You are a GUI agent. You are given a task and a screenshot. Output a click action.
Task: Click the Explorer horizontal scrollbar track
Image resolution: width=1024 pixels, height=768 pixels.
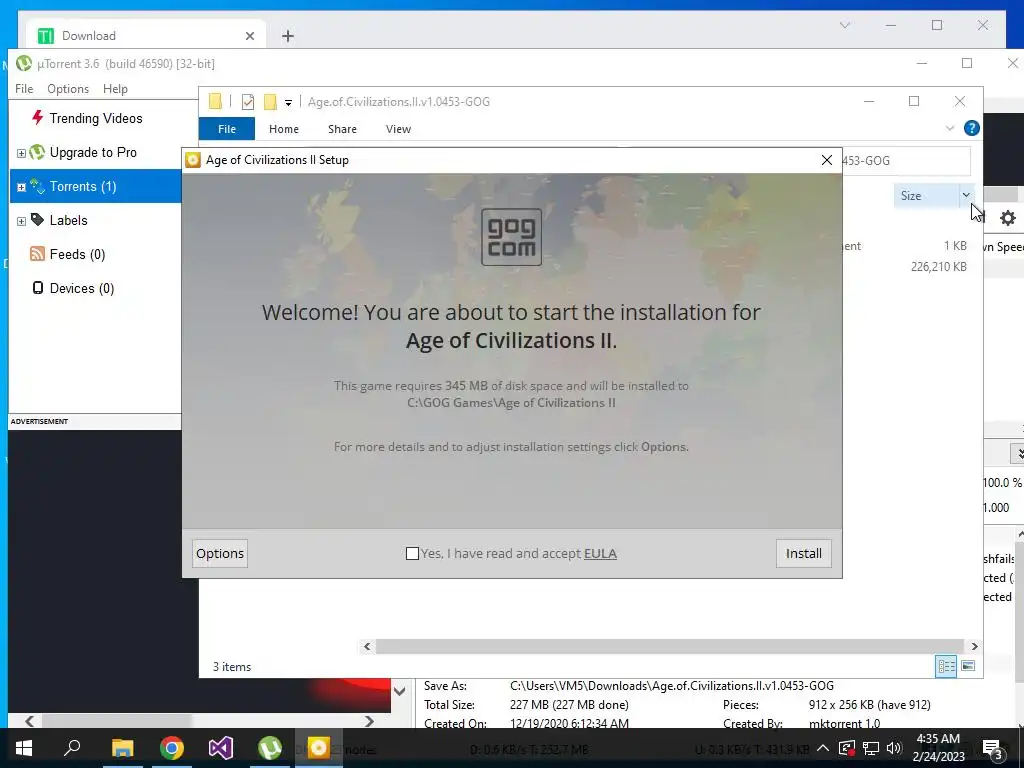coord(670,646)
